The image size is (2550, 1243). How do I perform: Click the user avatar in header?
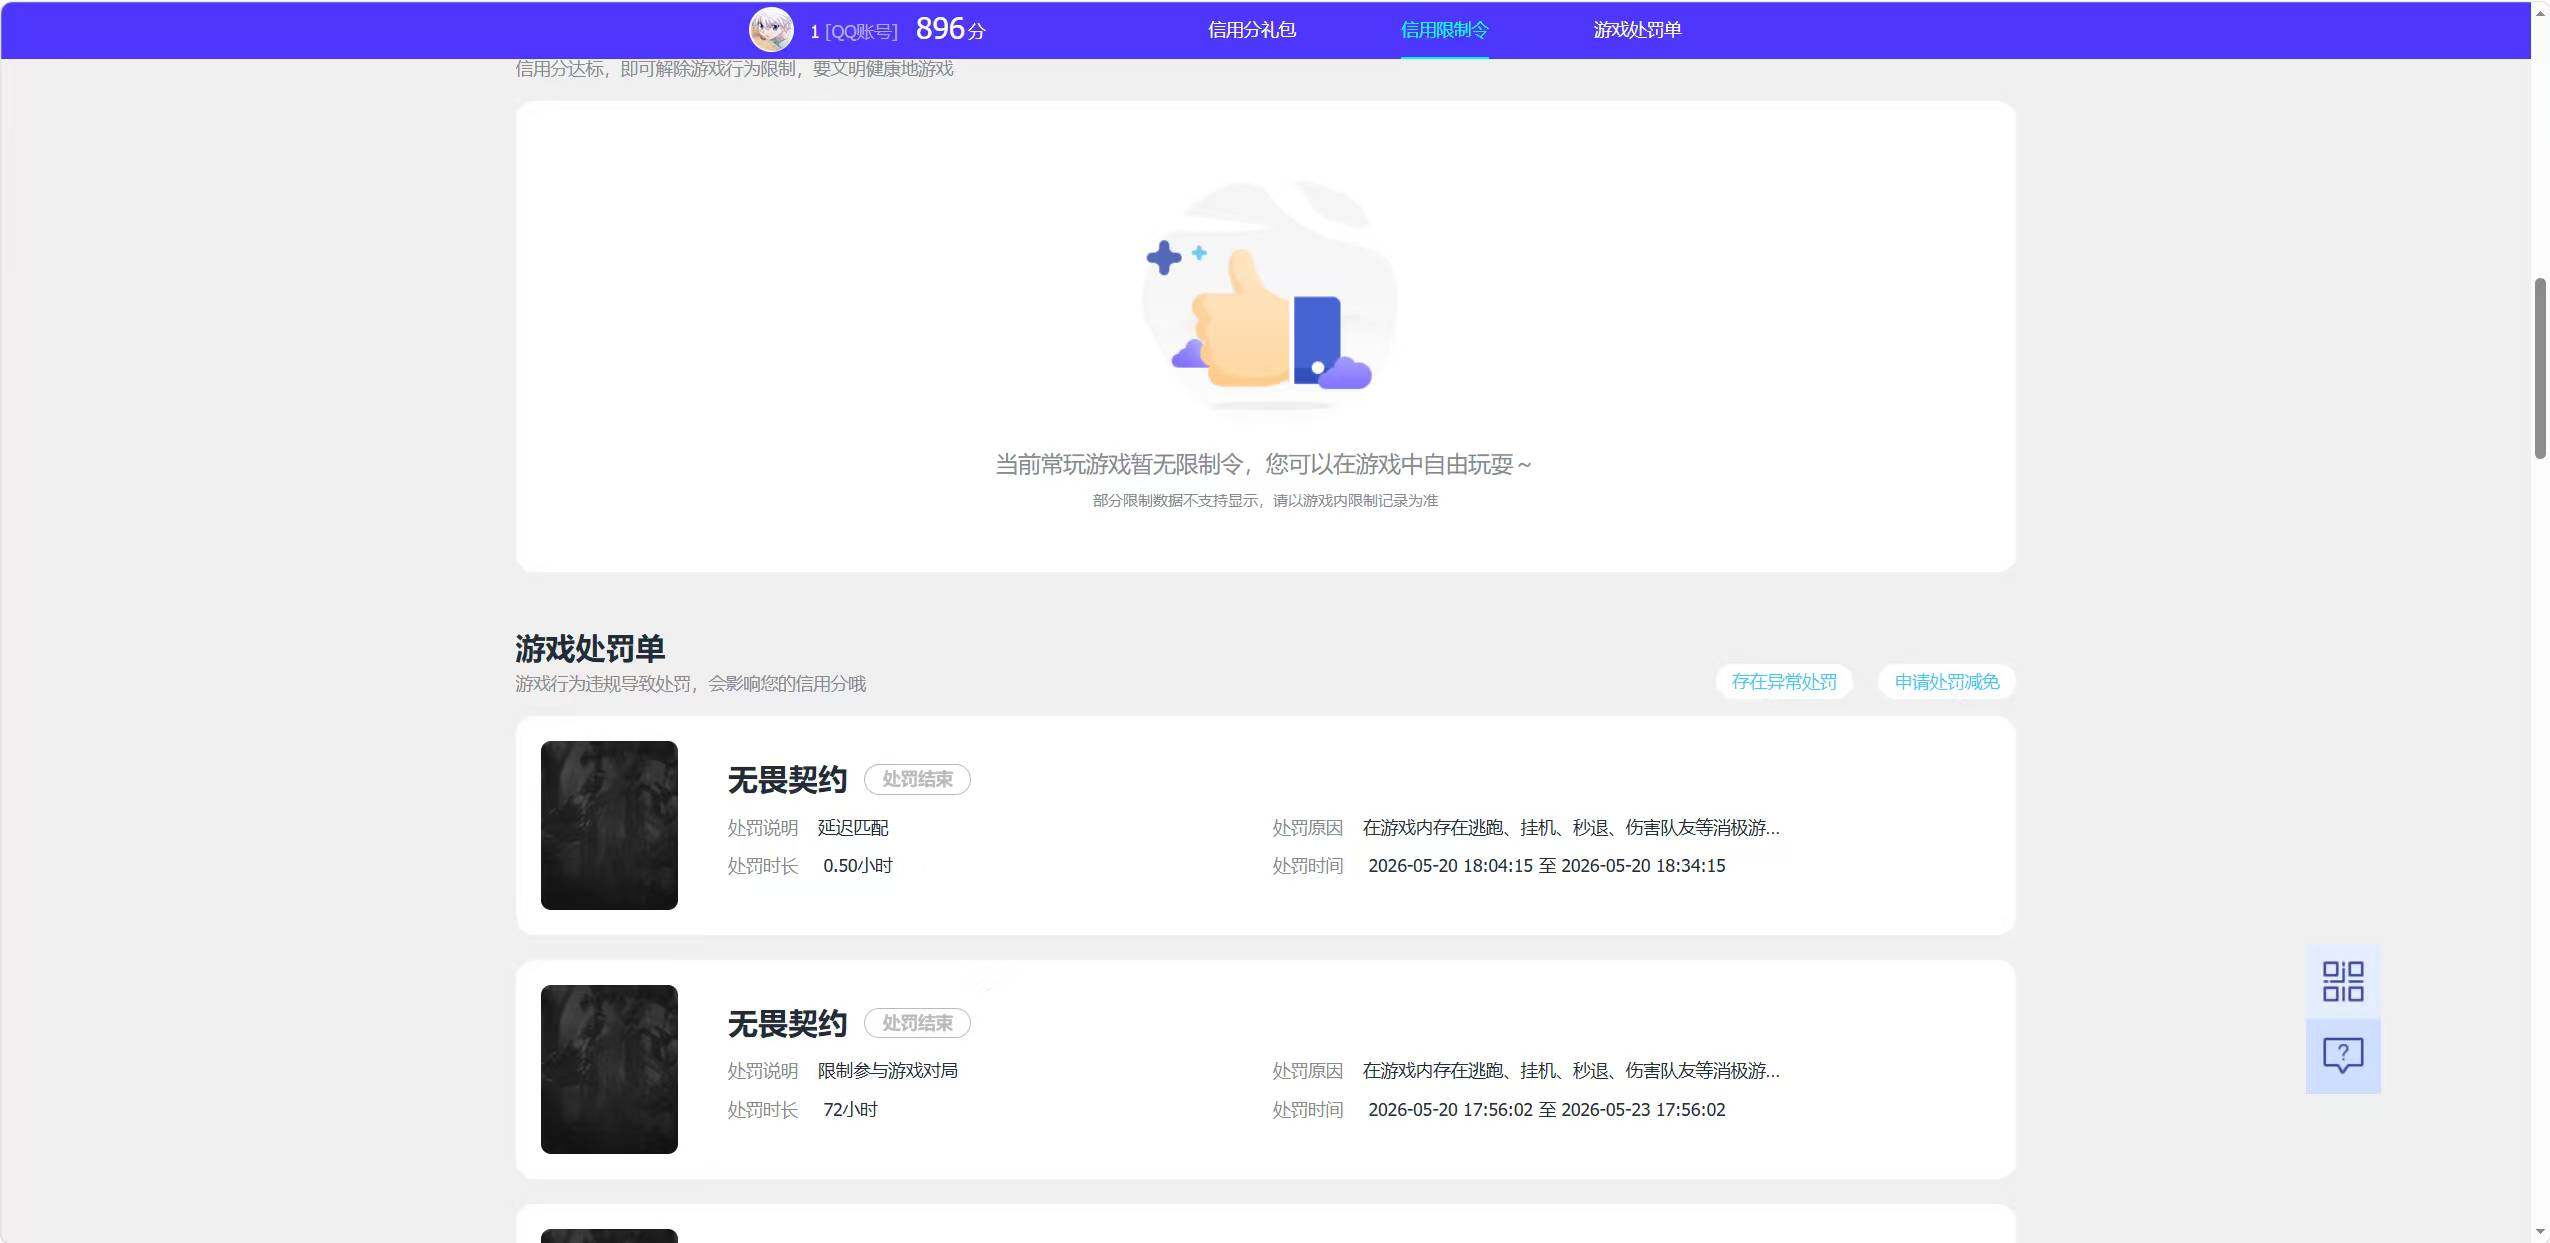(x=771, y=30)
